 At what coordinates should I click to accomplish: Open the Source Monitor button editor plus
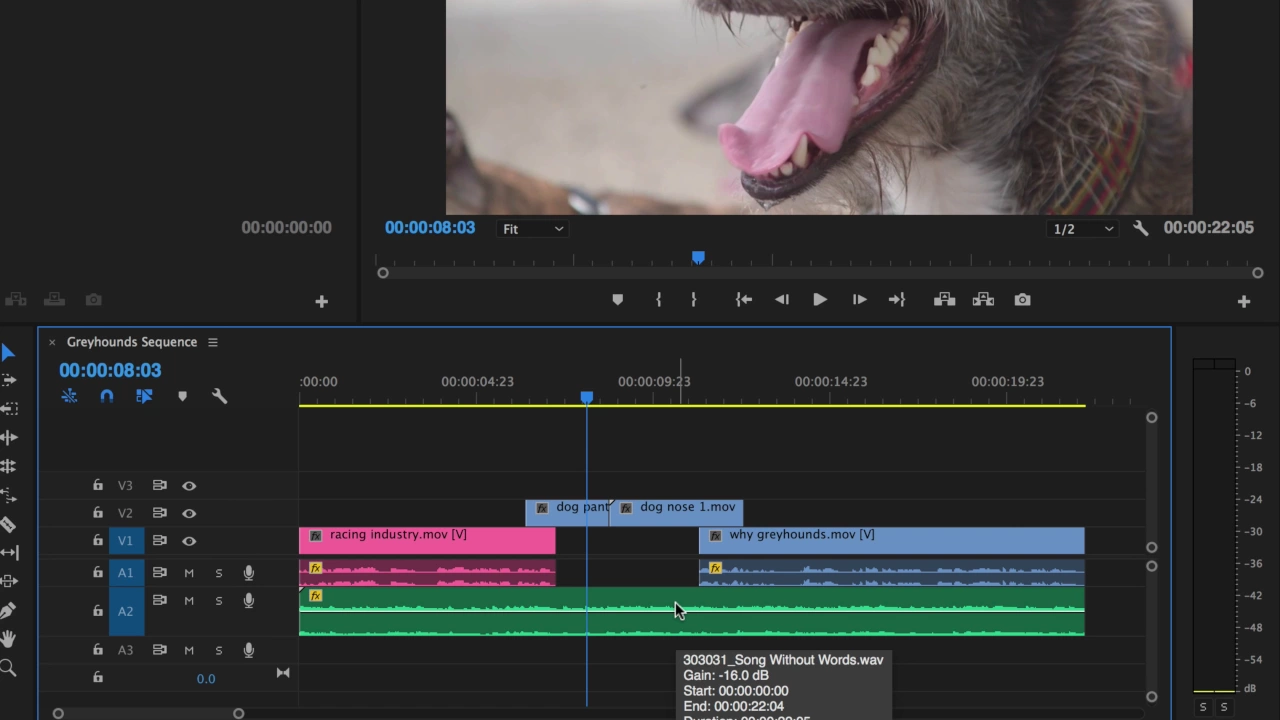(x=321, y=301)
